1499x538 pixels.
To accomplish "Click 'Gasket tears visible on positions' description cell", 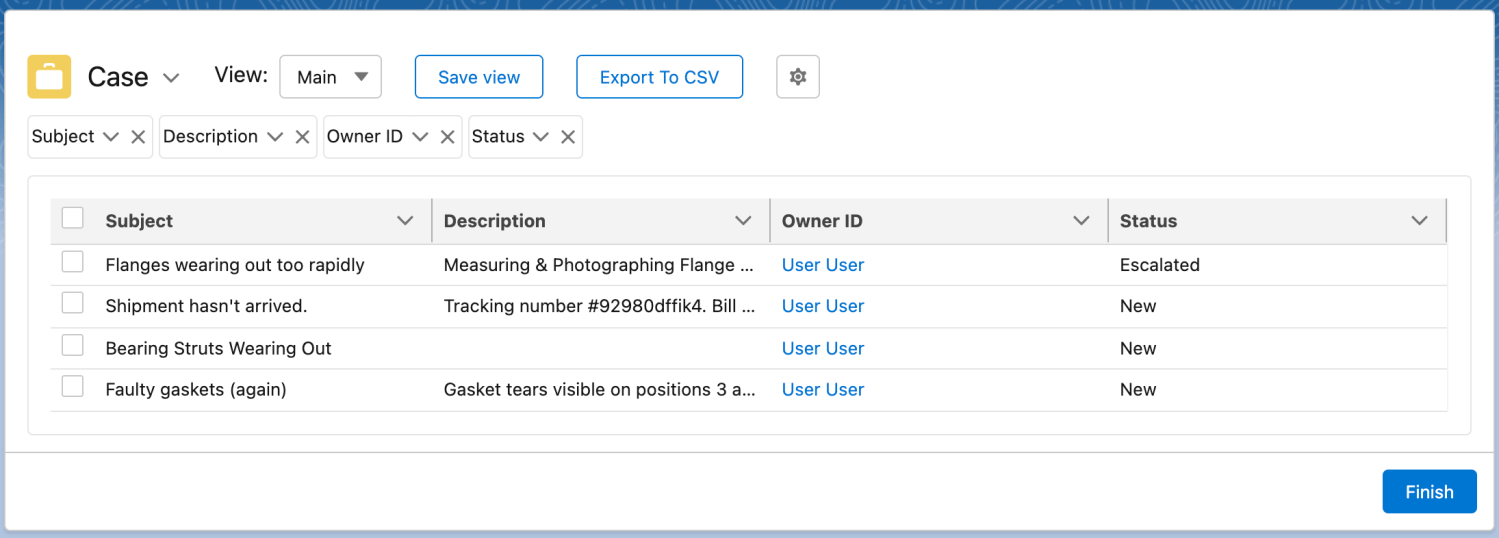I will 599,390.
